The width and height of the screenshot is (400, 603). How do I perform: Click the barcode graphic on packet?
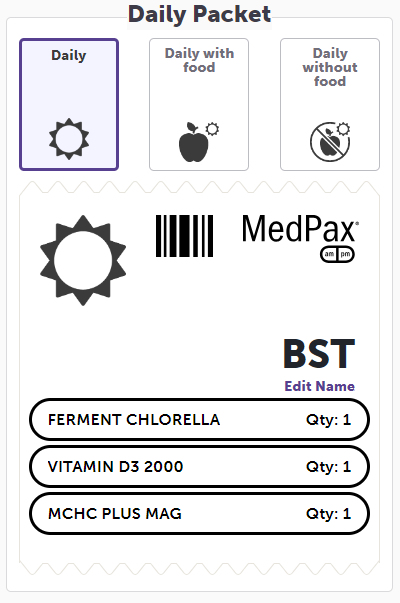click(184, 236)
